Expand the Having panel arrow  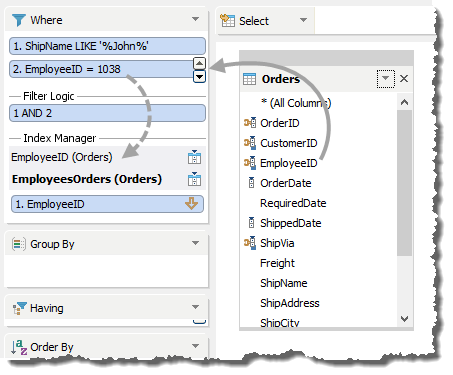click(196, 307)
